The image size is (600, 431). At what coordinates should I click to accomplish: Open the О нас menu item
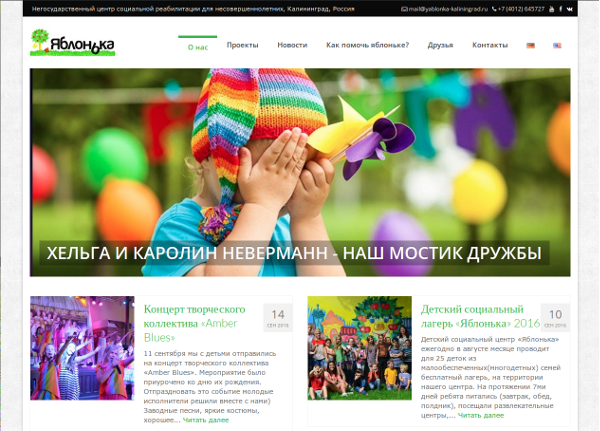point(198,47)
